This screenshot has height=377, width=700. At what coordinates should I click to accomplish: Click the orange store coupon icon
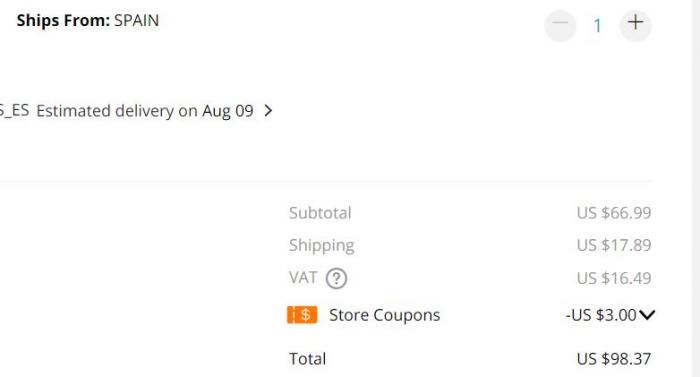pyautogui.click(x=302, y=314)
